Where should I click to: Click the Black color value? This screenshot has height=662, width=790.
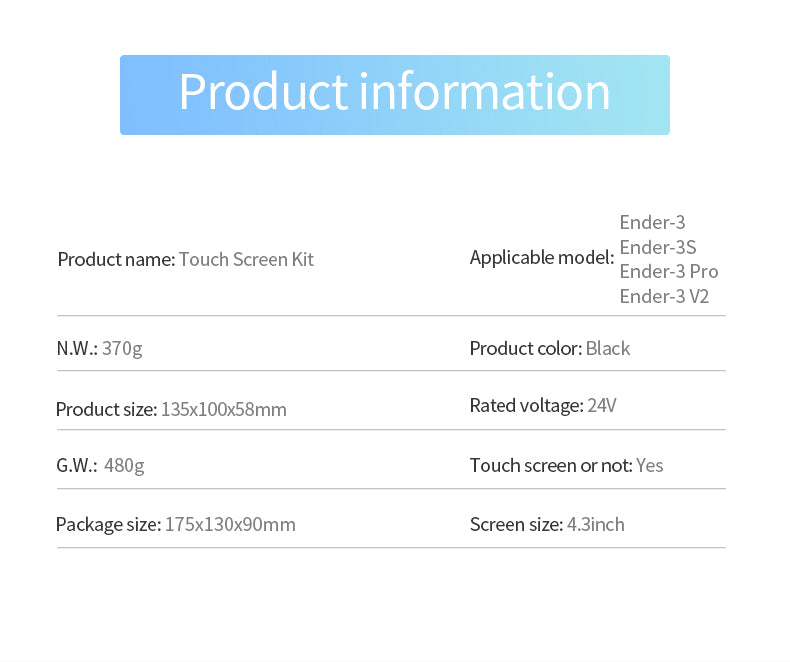[x=608, y=349]
